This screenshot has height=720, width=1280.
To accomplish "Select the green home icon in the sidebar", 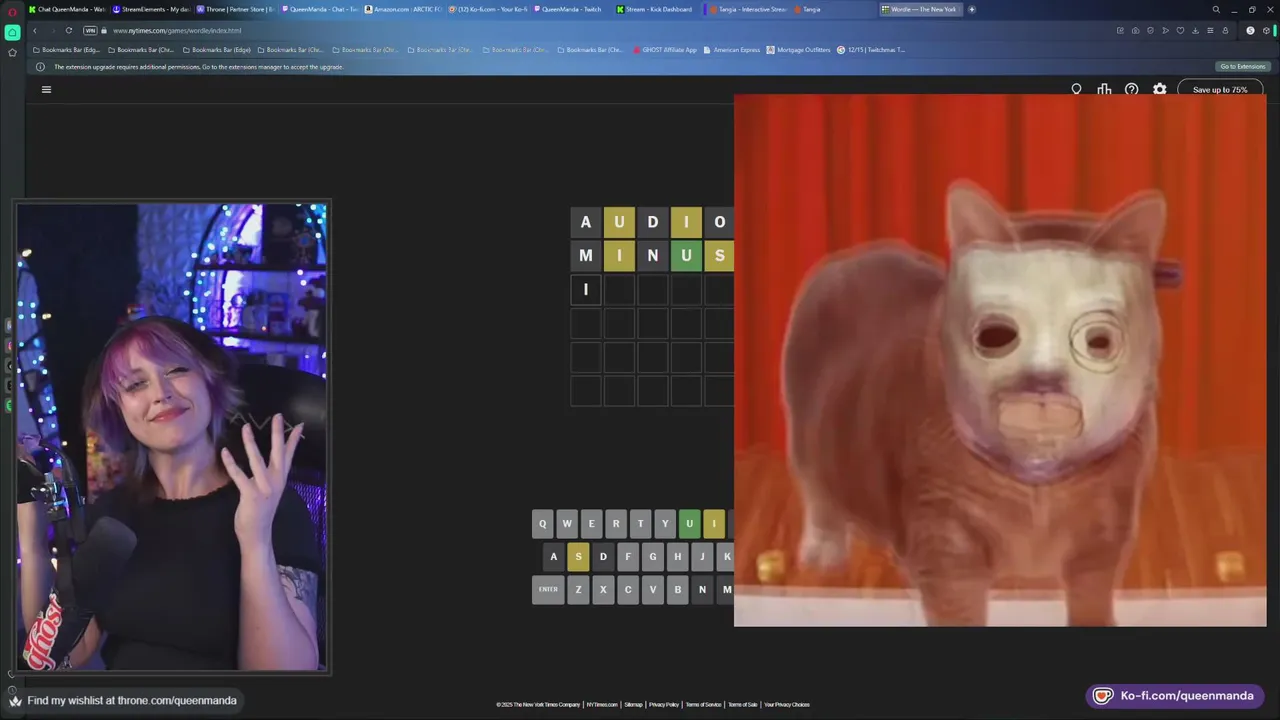I will click(12, 32).
